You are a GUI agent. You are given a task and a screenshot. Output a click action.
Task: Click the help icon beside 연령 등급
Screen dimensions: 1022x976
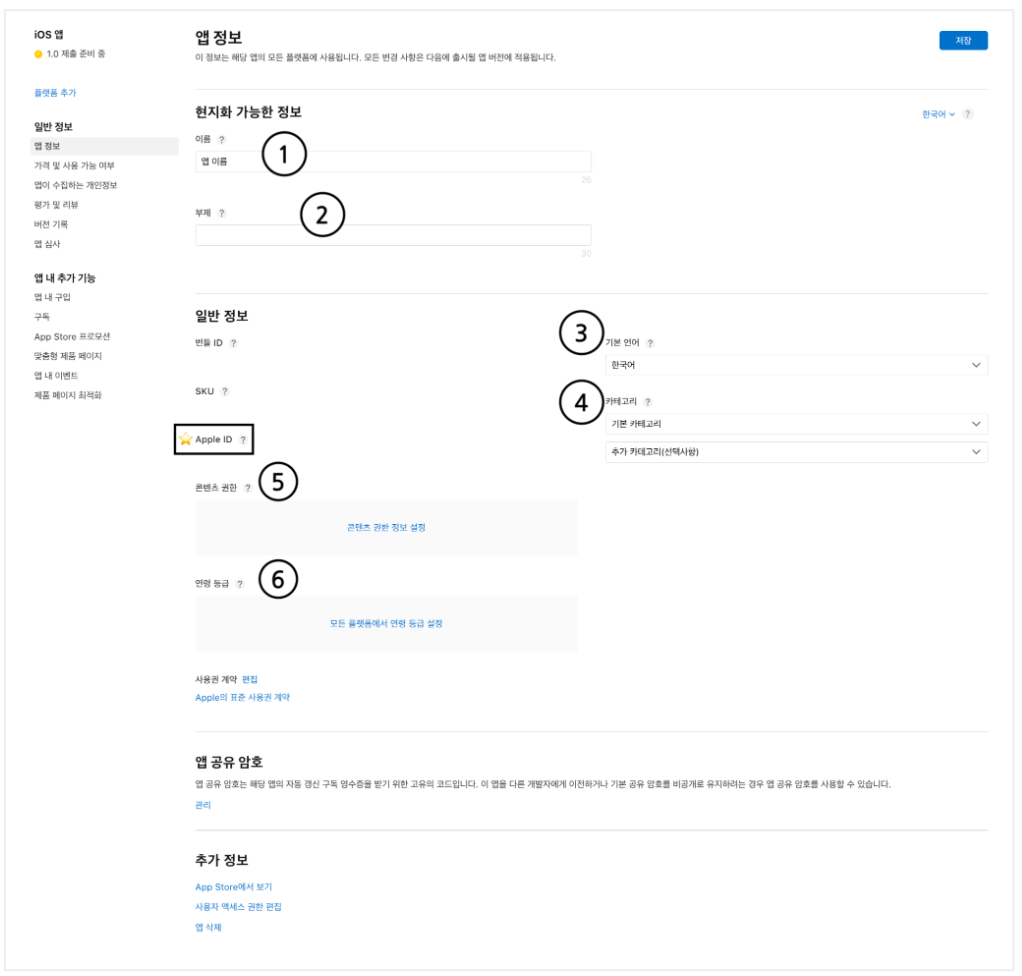(x=240, y=584)
